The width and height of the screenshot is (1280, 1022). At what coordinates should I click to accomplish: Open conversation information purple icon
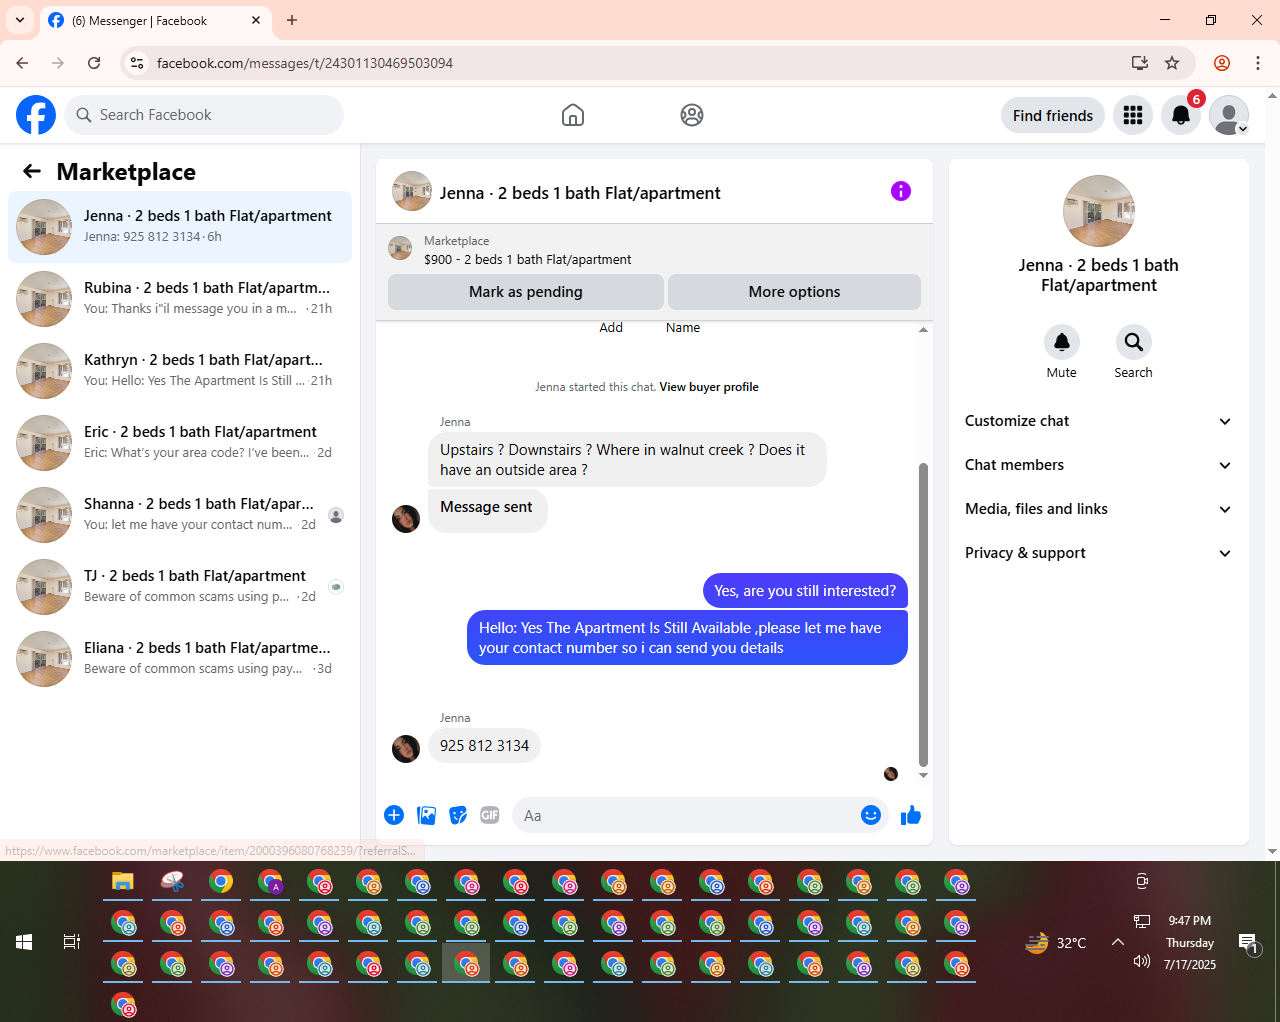point(901,191)
